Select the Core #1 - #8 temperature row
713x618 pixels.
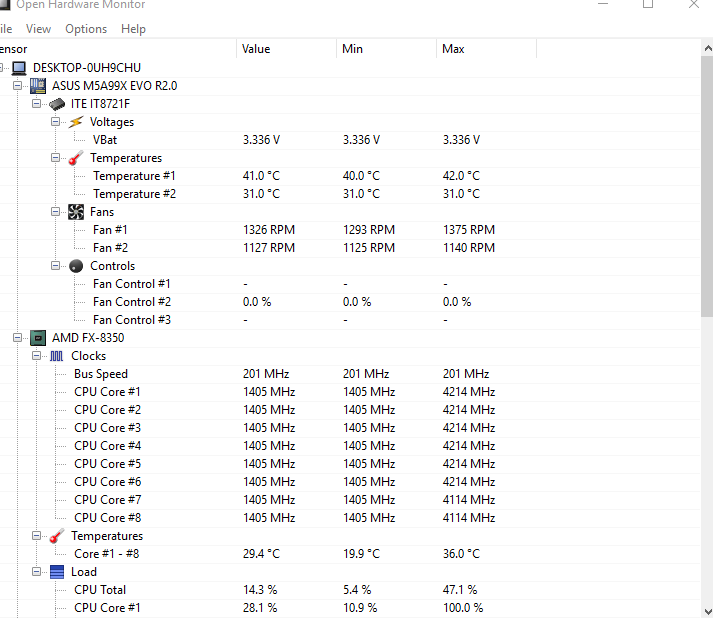[350, 554]
